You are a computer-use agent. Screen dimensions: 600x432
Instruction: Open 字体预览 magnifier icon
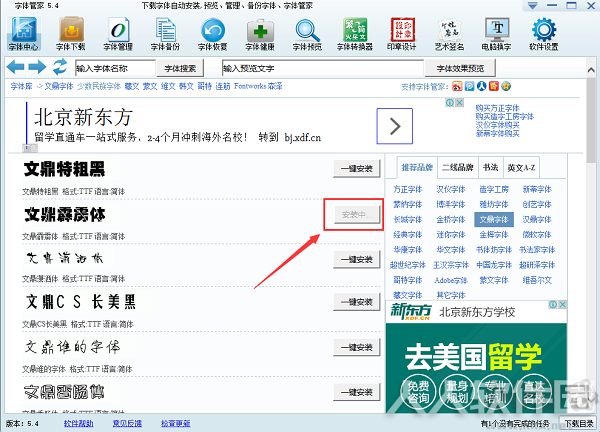(x=307, y=34)
